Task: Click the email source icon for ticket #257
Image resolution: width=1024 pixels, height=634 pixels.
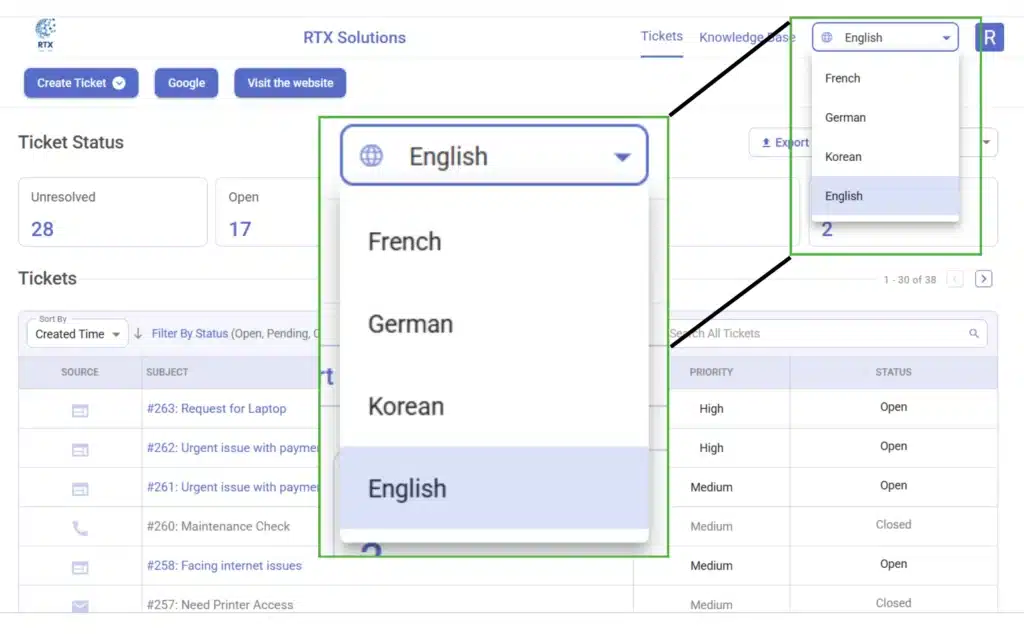Action: coord(80,606)
